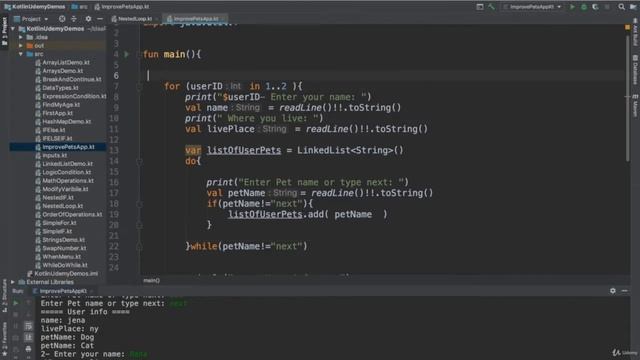Open LinkedListDemo.kt file
This screenshot has height=360, width=640.
click(x=67, y=164)
